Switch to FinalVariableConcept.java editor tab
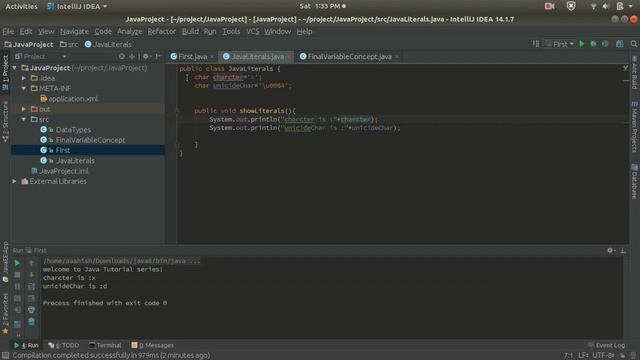This screenshot has height=360, width=640. (349, 57)
